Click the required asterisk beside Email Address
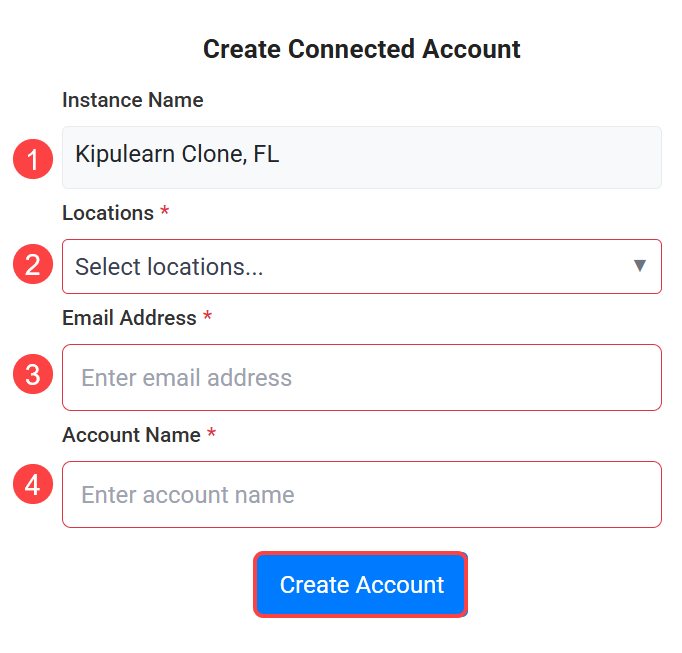The image size is (682, 653). pos(207,317)
